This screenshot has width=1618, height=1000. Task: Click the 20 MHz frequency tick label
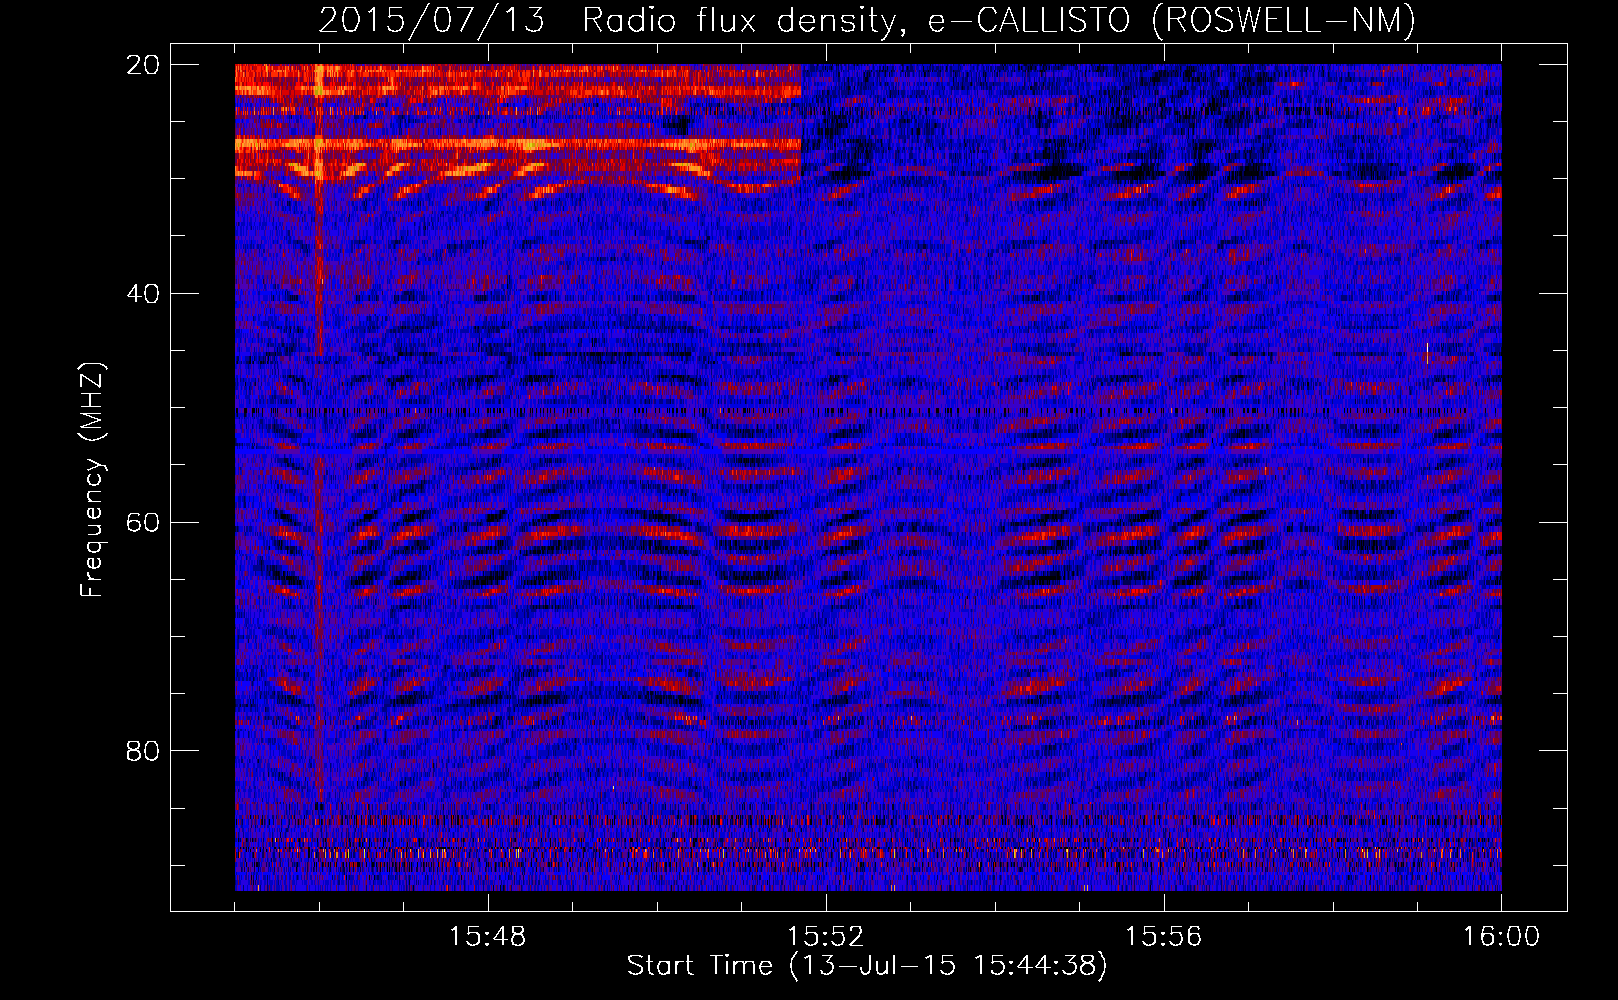(143, 65)
